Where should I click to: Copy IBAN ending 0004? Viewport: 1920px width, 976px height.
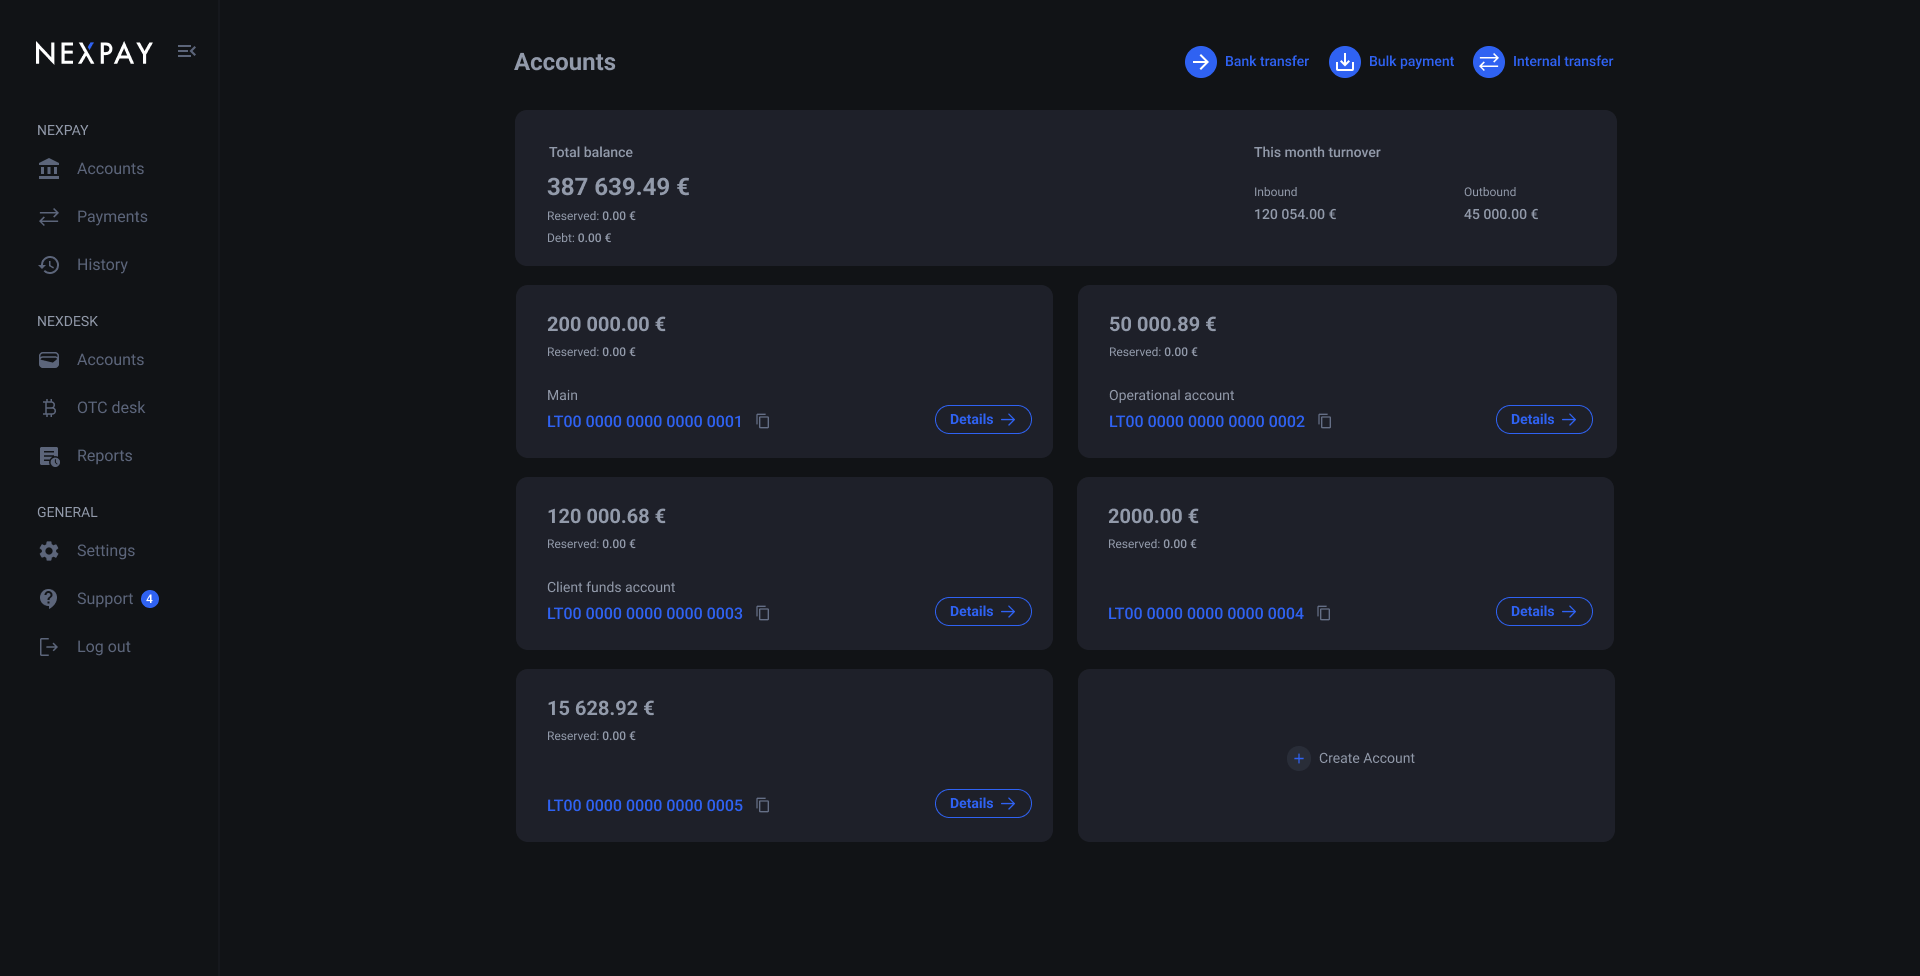point(1324,613)
